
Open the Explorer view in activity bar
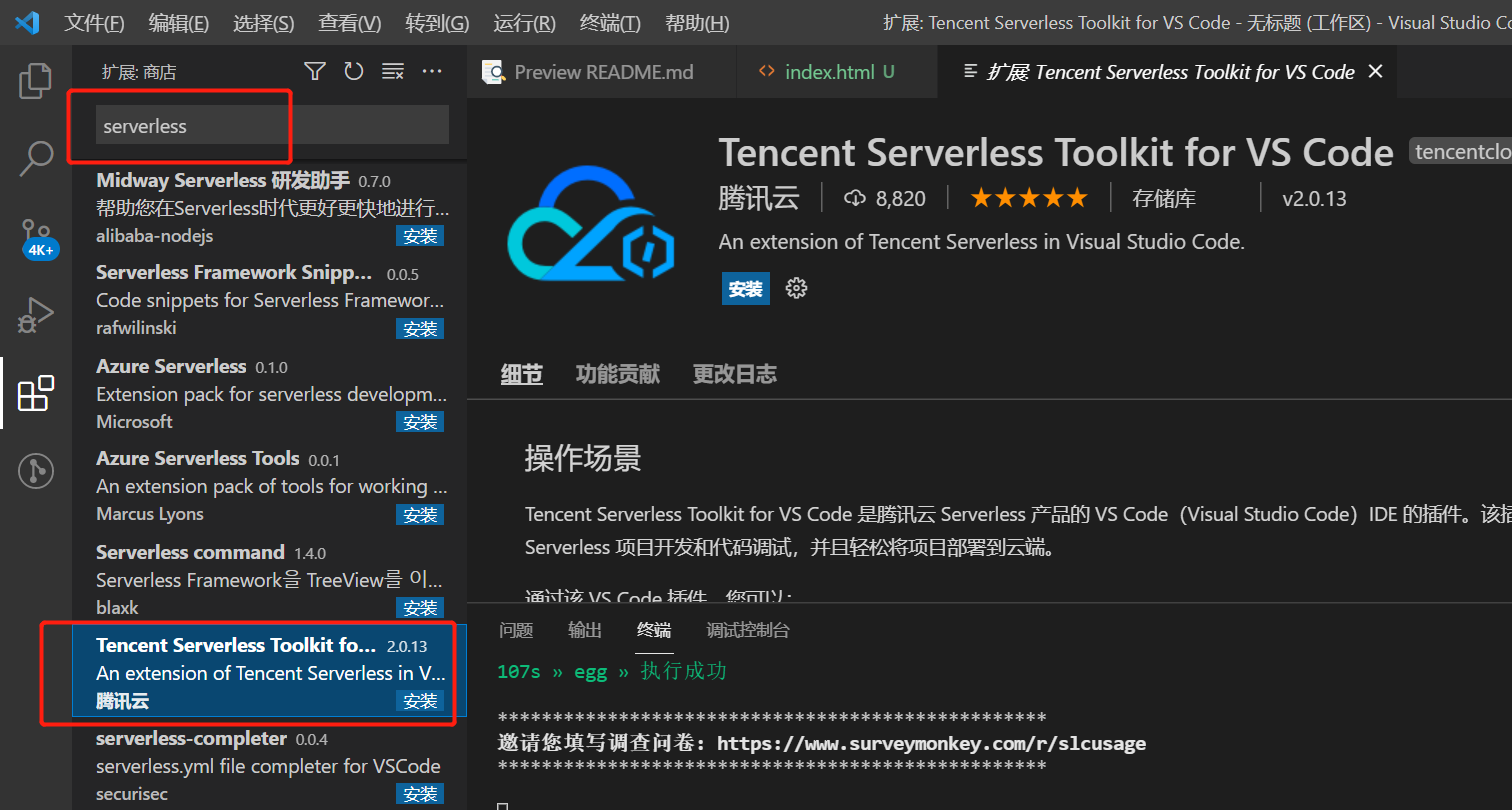pyautogui.click(x=35, y=81)
